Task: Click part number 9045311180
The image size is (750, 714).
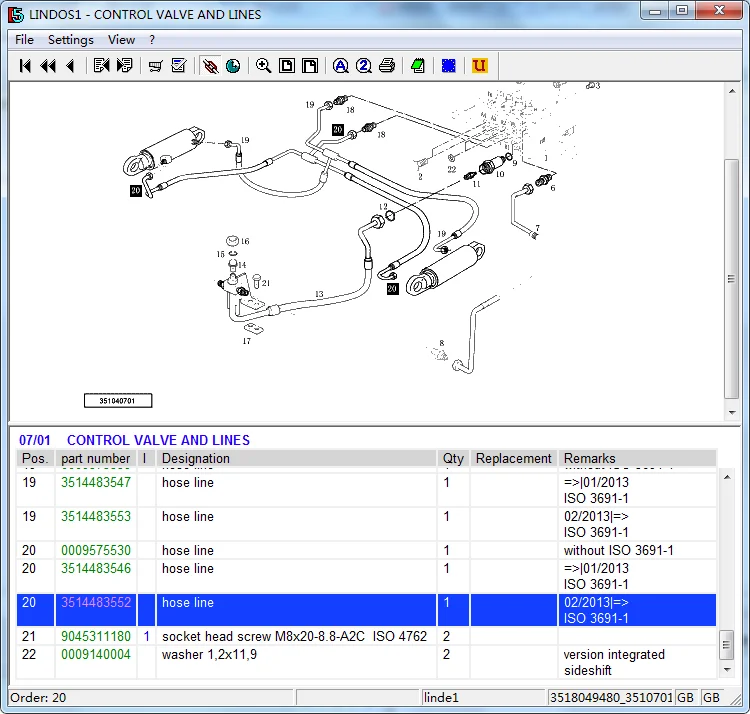Action: (x=96, y=637)
